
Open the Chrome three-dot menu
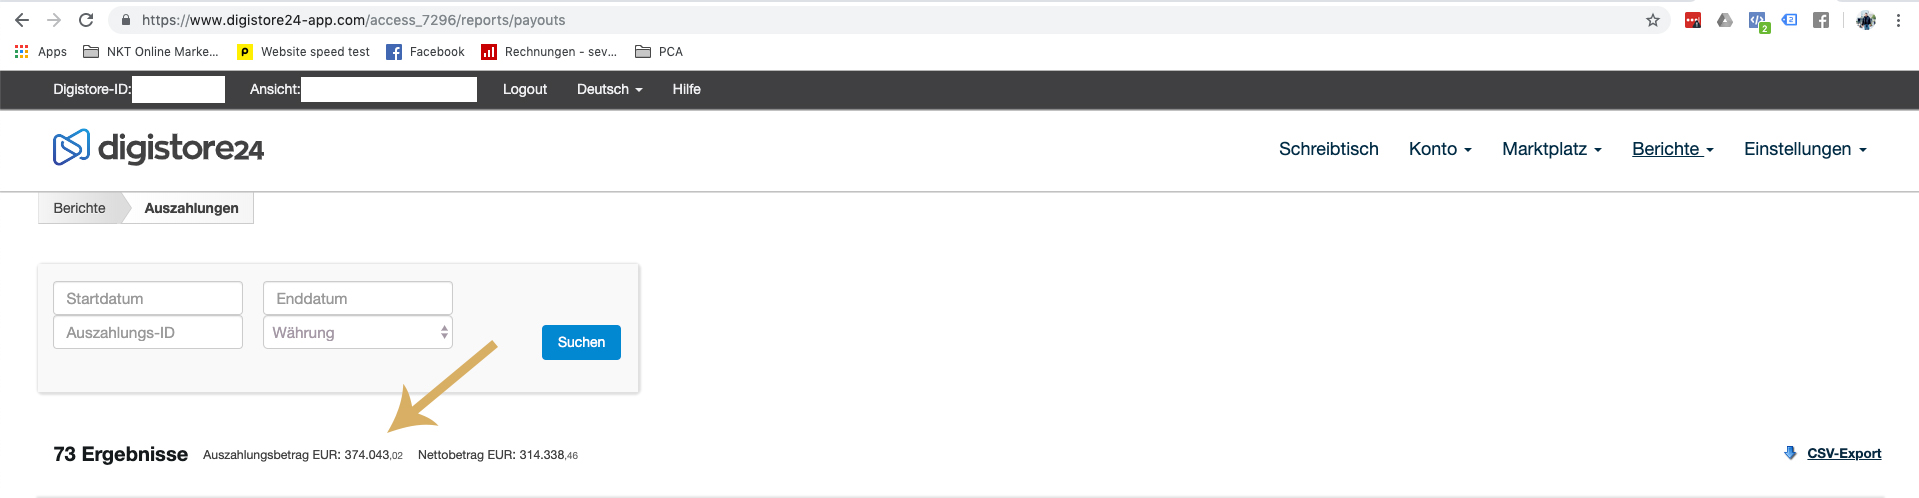[x=1898, y=20]
